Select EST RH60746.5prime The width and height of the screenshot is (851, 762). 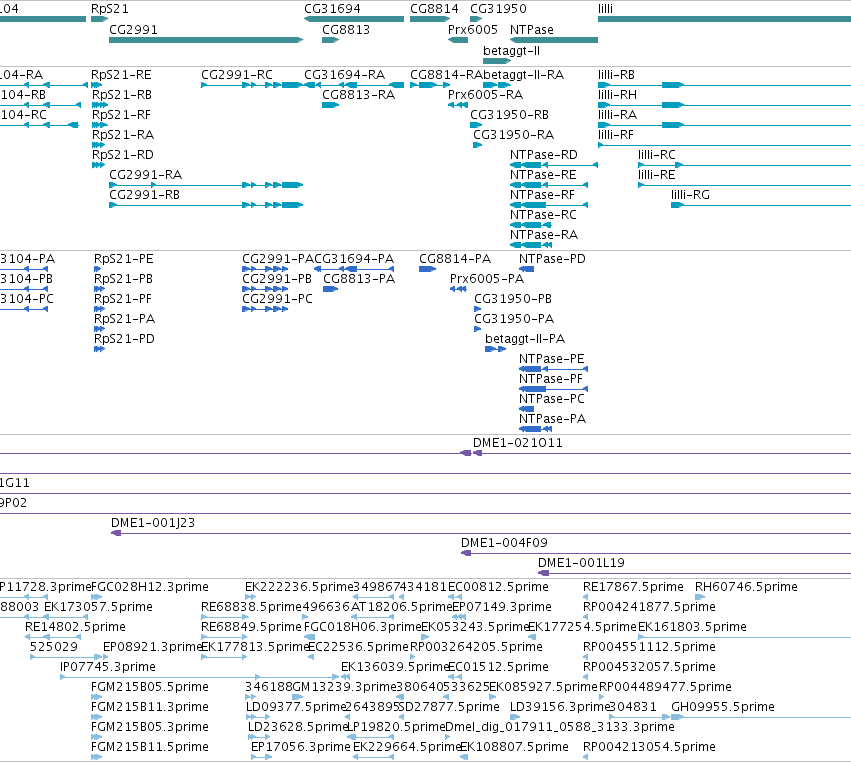pos(746,587)
